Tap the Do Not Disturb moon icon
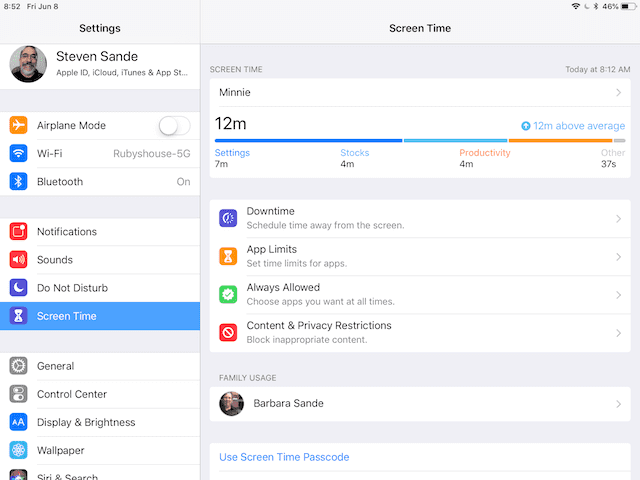Image resolution: width=640 pixels, height=480 pixels. click(18, 288)
